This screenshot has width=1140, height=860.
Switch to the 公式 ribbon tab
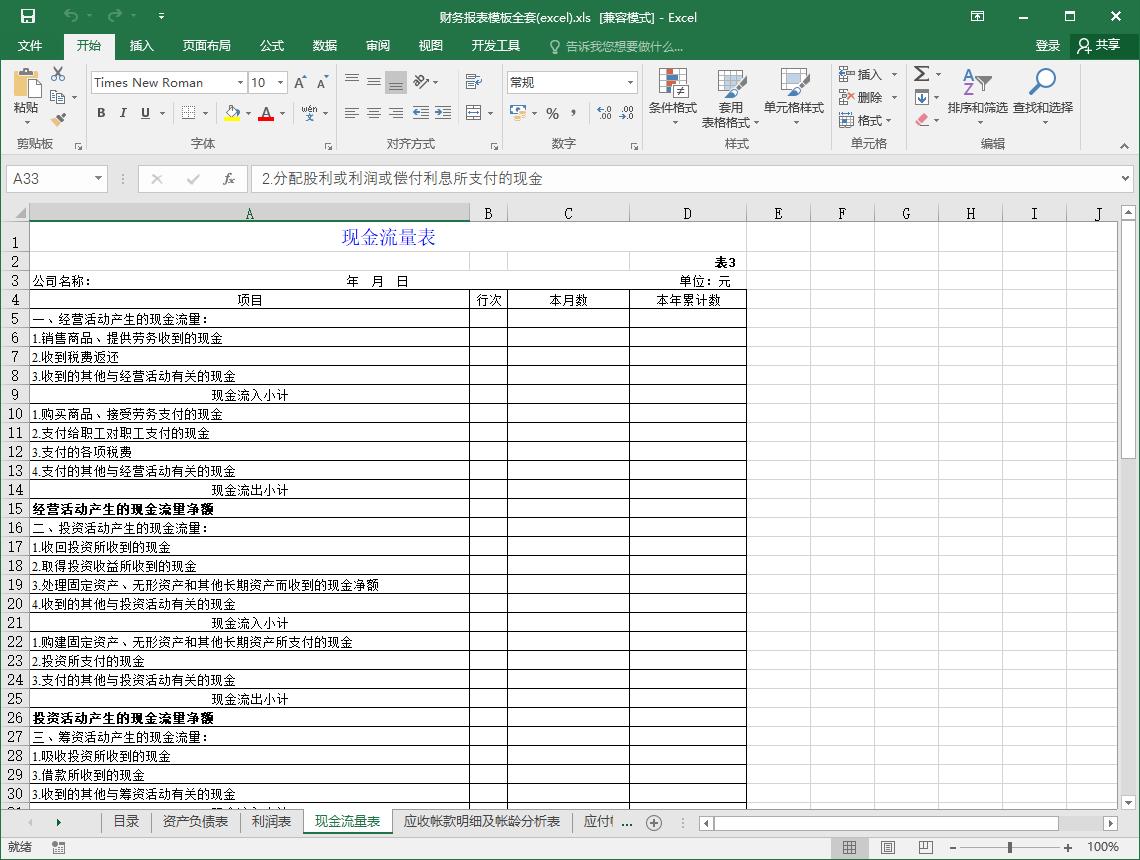pos(271,45)
